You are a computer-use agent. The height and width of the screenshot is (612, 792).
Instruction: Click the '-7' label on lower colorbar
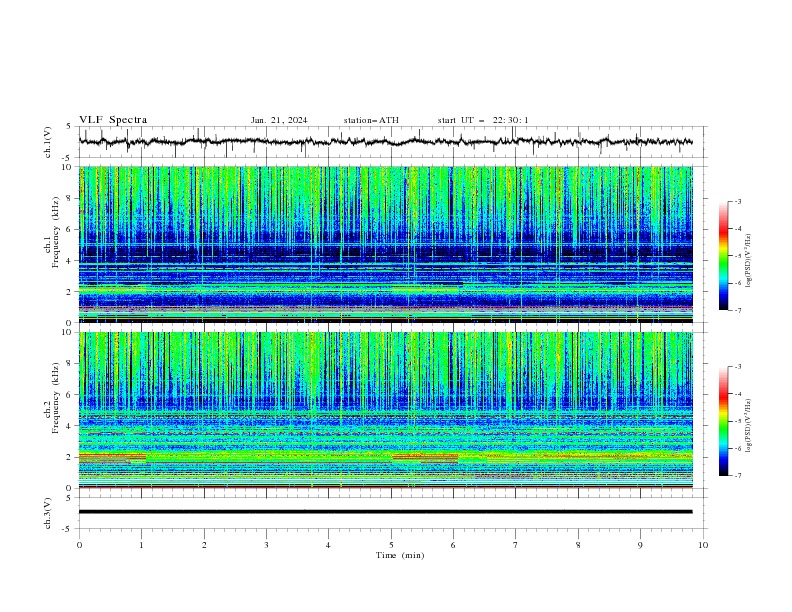point(737,476)
